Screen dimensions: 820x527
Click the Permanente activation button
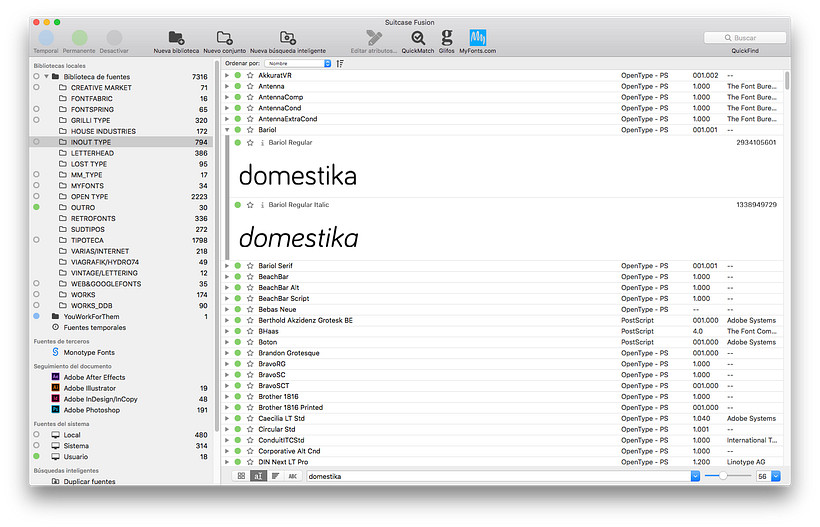[x=79, y=38]
